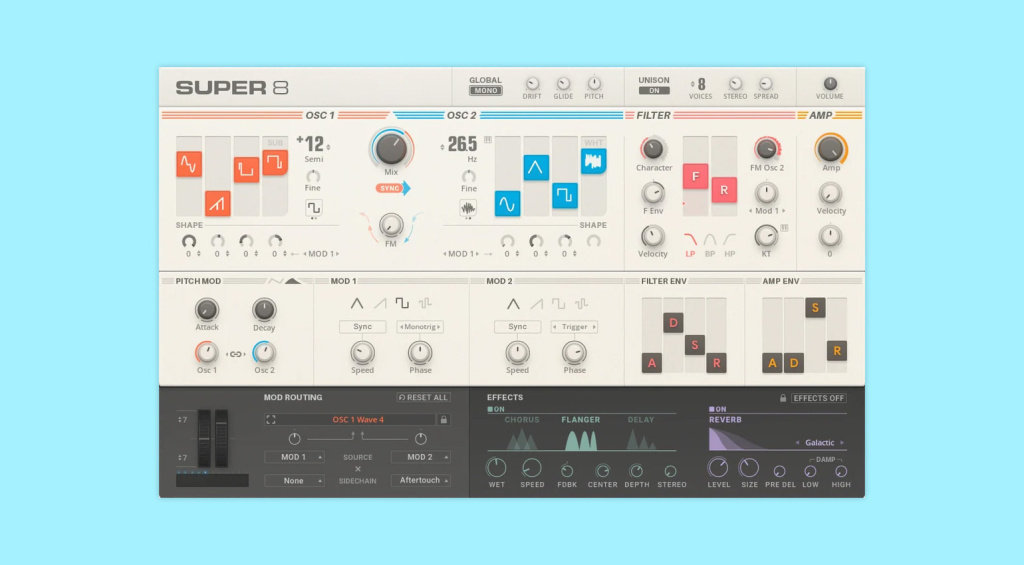Toggle the REVERB ON switch
Viewport: 1024px width, 565px height.
click(718, 410)
